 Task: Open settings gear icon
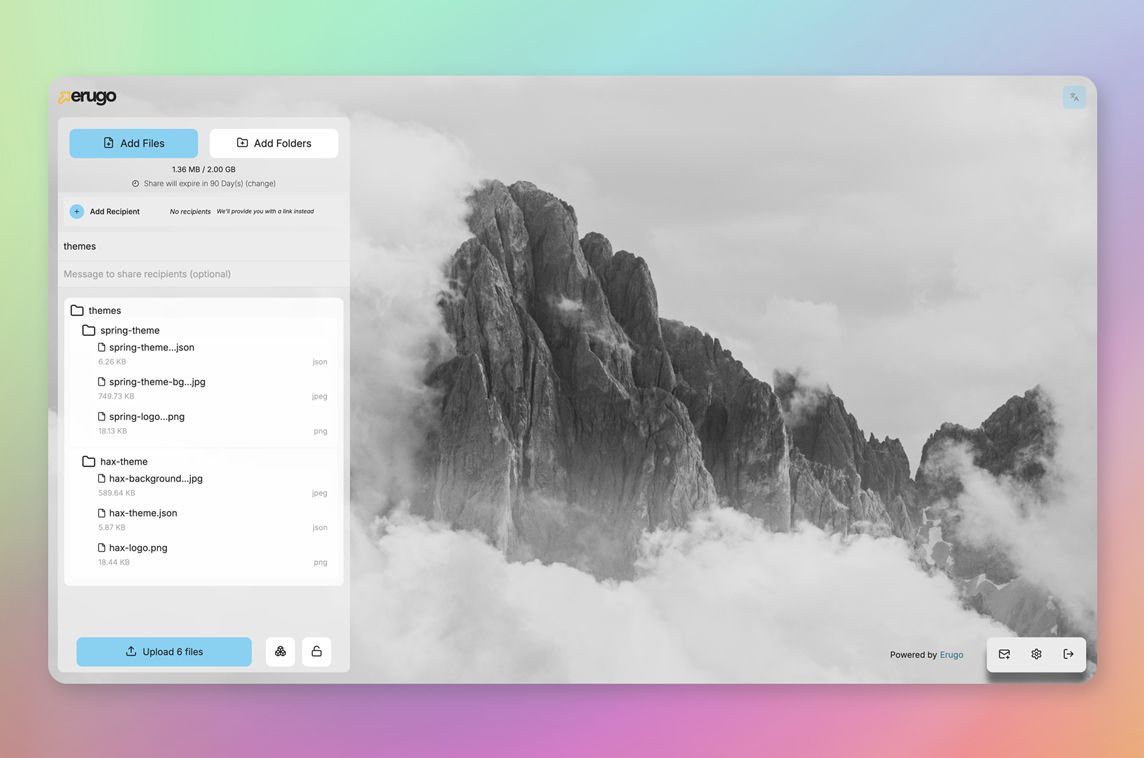click(1036, 654)
